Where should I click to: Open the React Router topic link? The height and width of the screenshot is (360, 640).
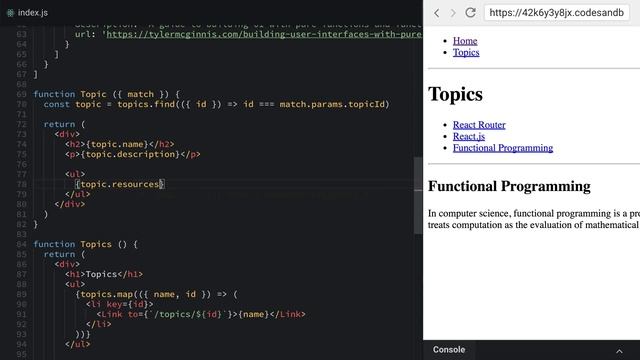coord(479,124)
